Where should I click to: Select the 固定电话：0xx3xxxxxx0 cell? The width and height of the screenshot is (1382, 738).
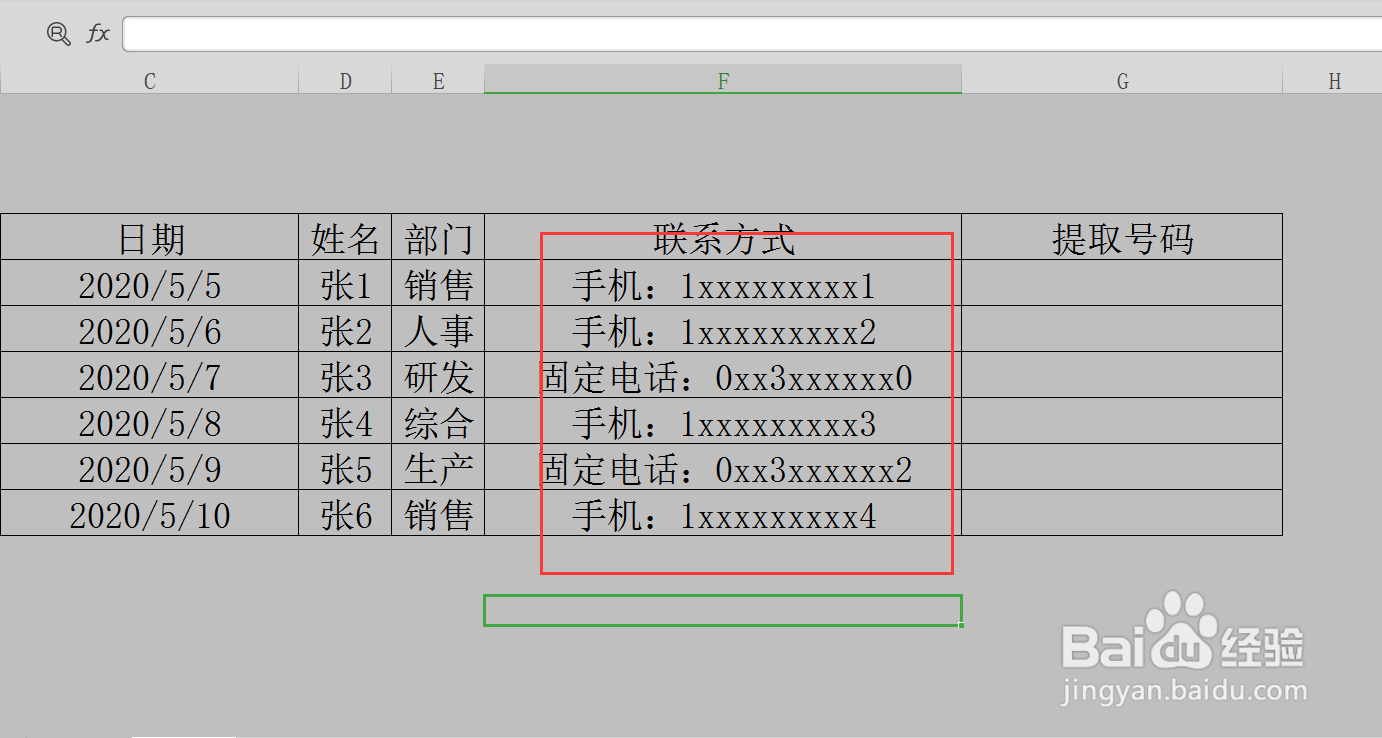722,376
